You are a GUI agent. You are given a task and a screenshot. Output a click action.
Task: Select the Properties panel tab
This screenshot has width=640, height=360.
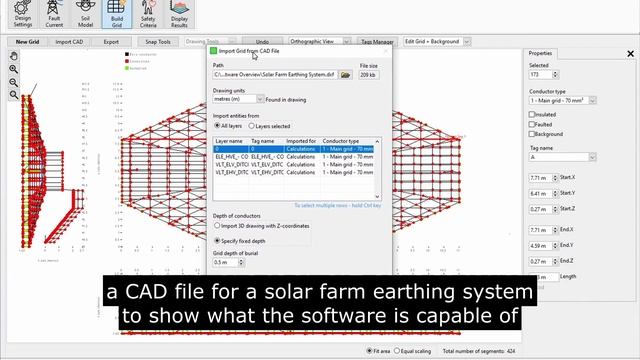point(540,53)
